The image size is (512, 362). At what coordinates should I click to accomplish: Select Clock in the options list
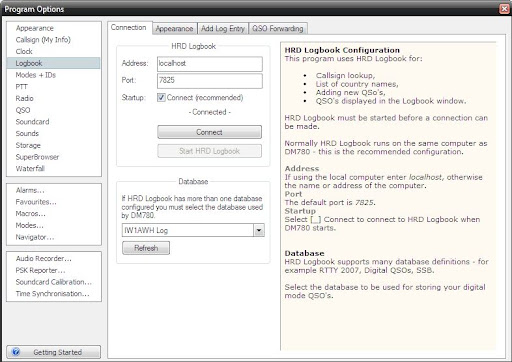pos(24,51)
